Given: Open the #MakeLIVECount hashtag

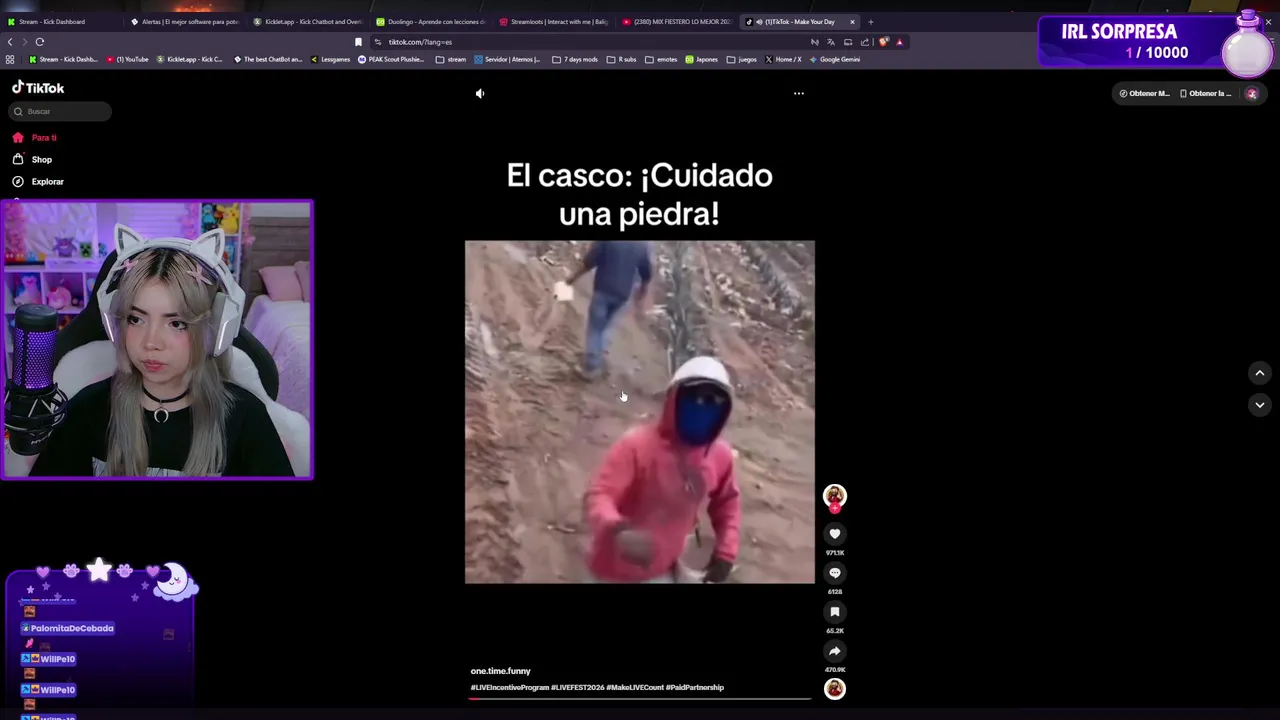Looking at the screenshot, I should pyautogui.click(x=635, y=688).
